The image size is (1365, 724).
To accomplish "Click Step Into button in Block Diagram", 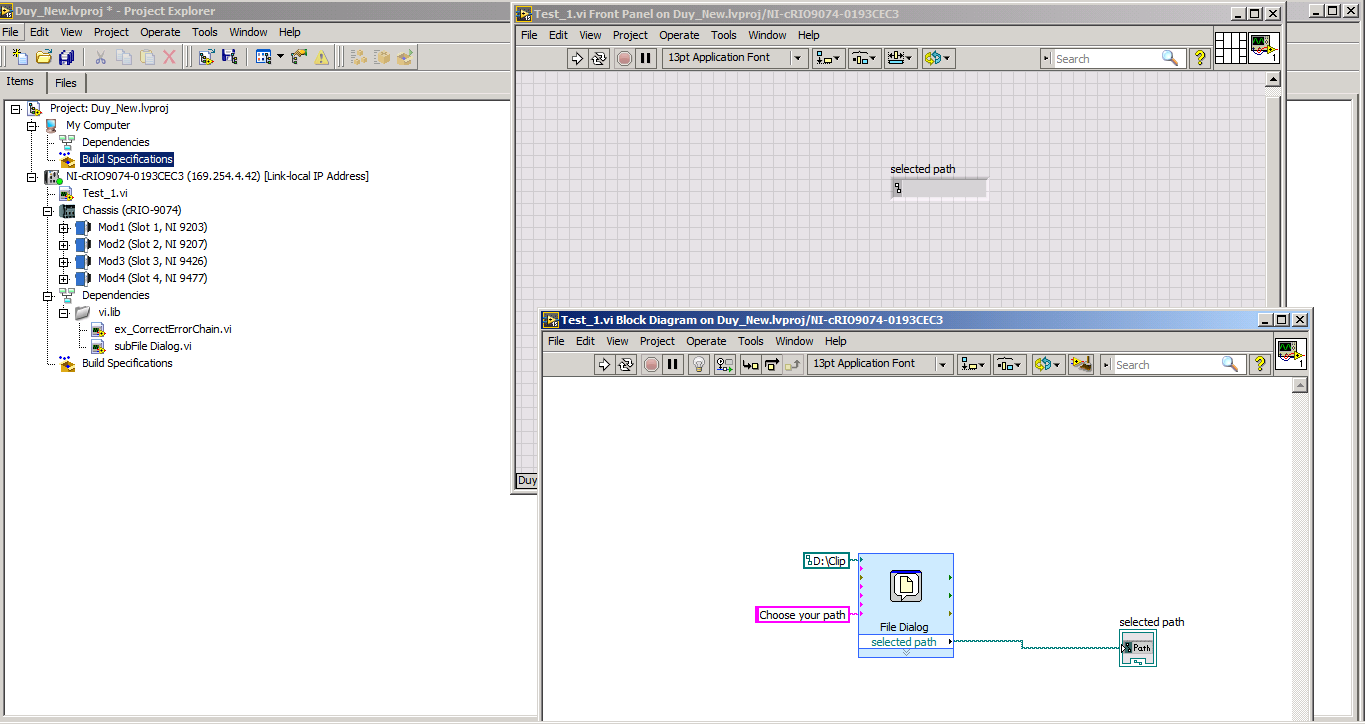I will [x=750, y=365].
